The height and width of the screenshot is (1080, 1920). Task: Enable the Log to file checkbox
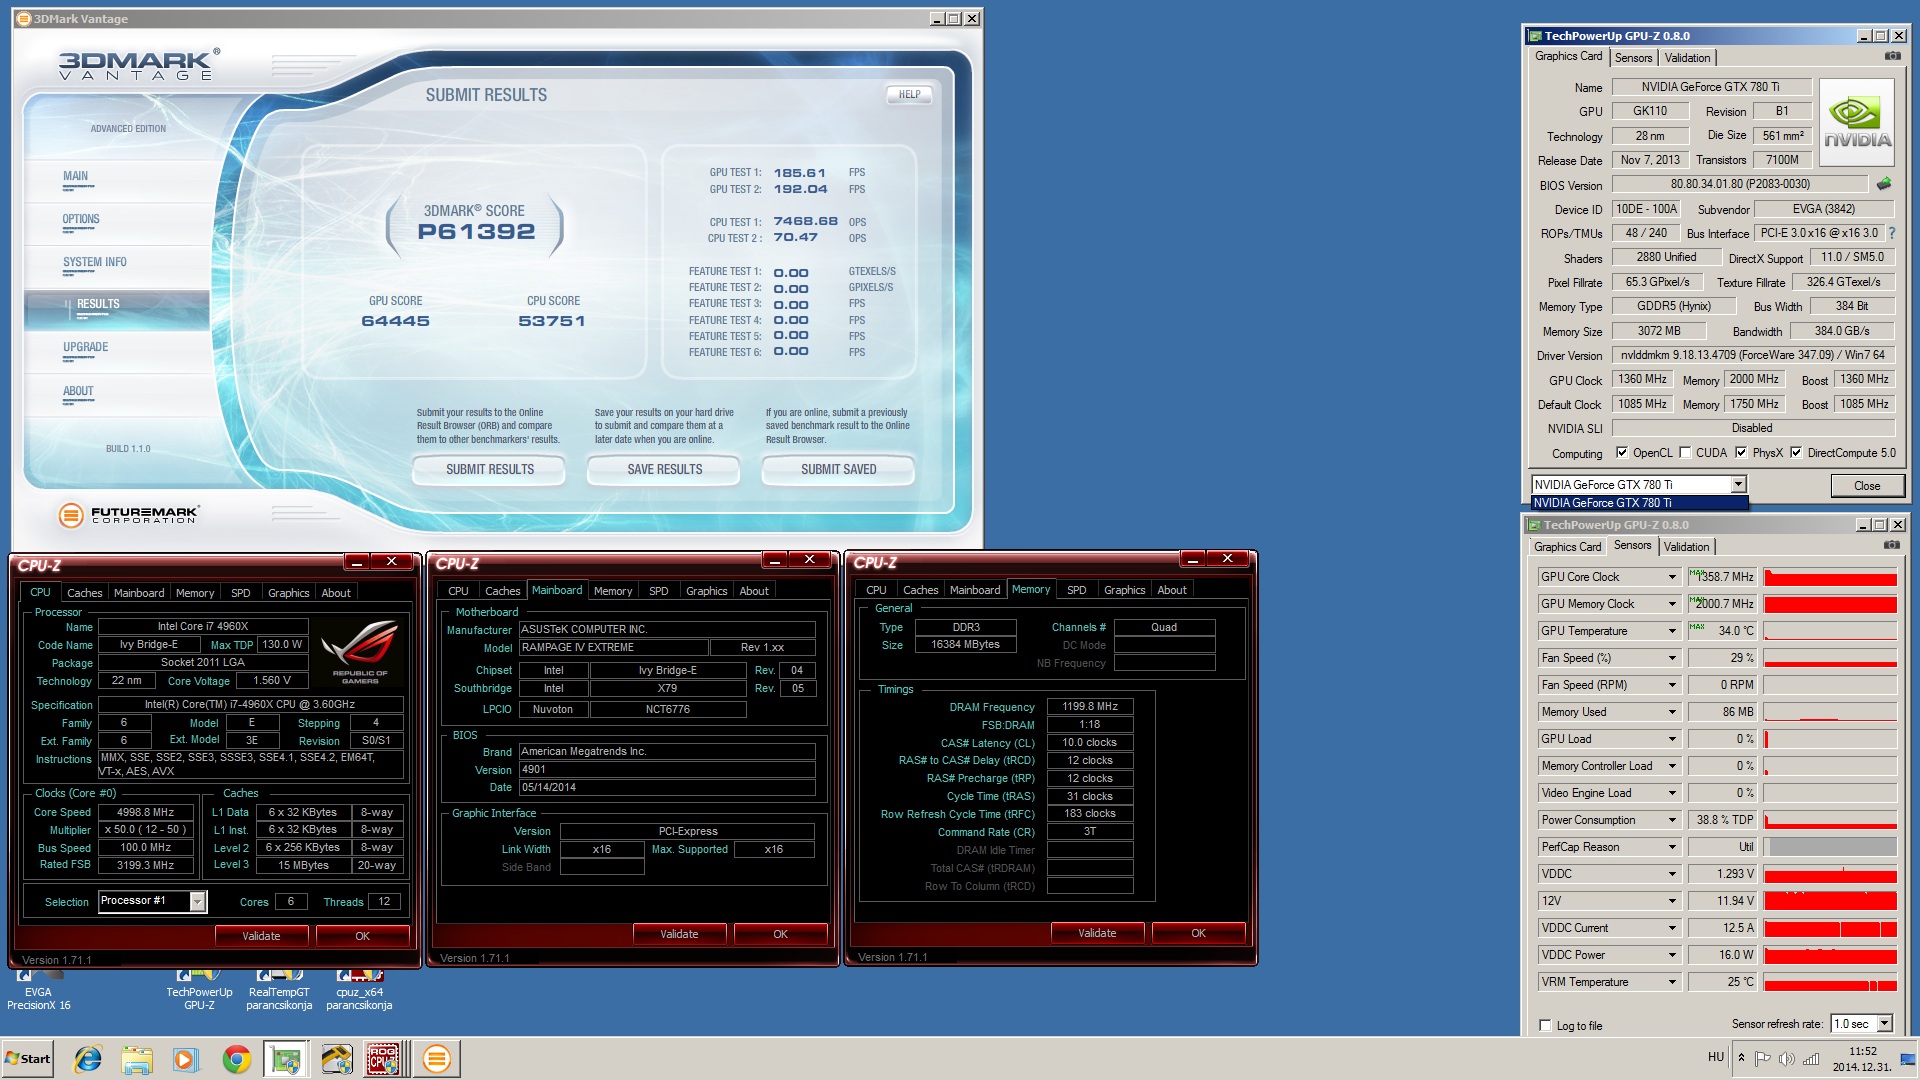coord(1545,1025)
